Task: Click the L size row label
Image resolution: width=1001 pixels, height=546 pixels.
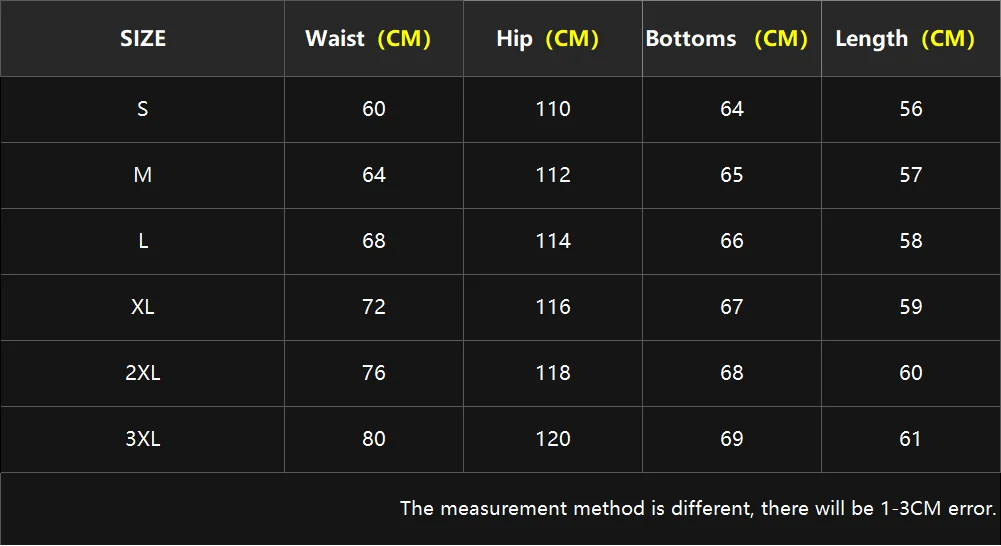Action: pyautogui.click(x=143, y=241)
